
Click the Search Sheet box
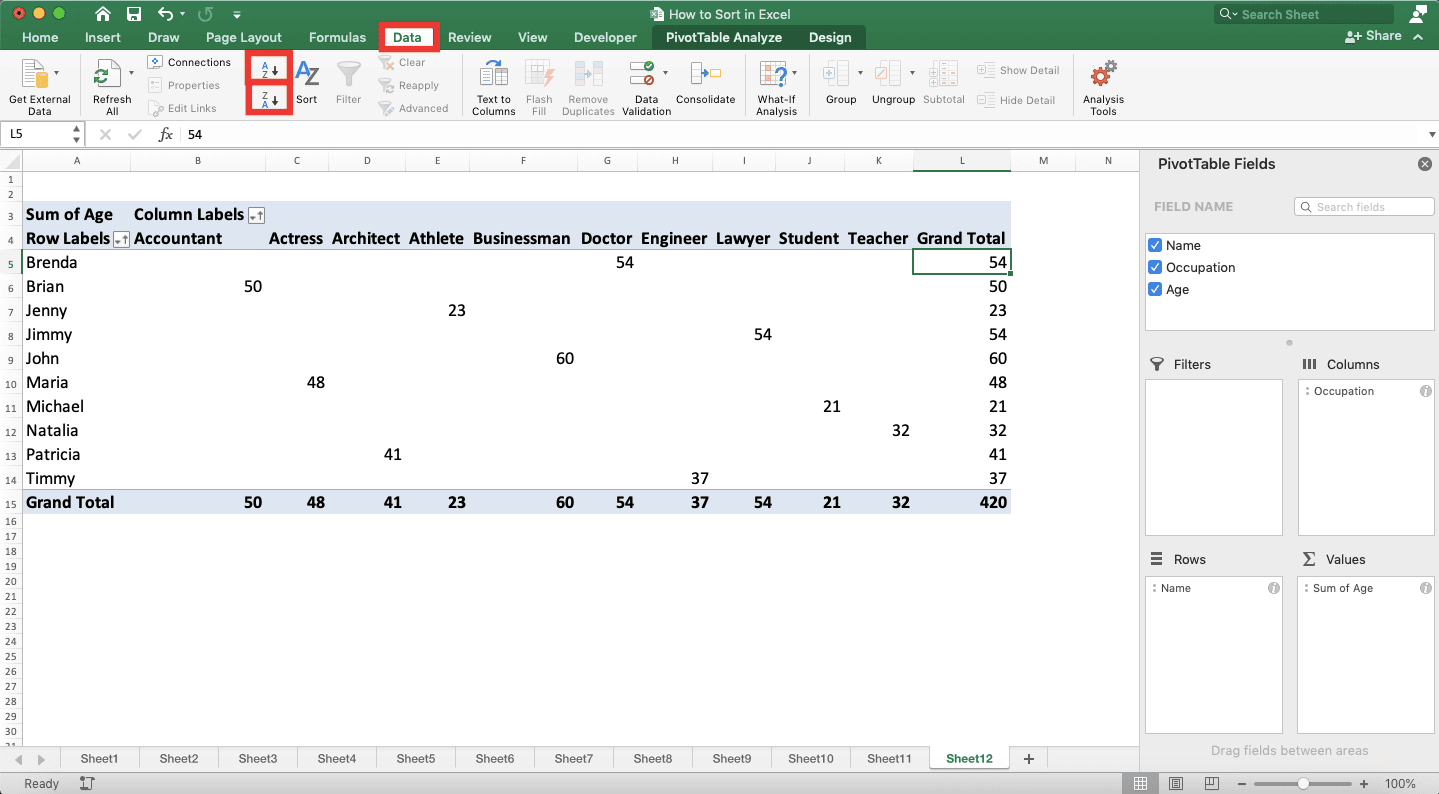point(1304,14)
